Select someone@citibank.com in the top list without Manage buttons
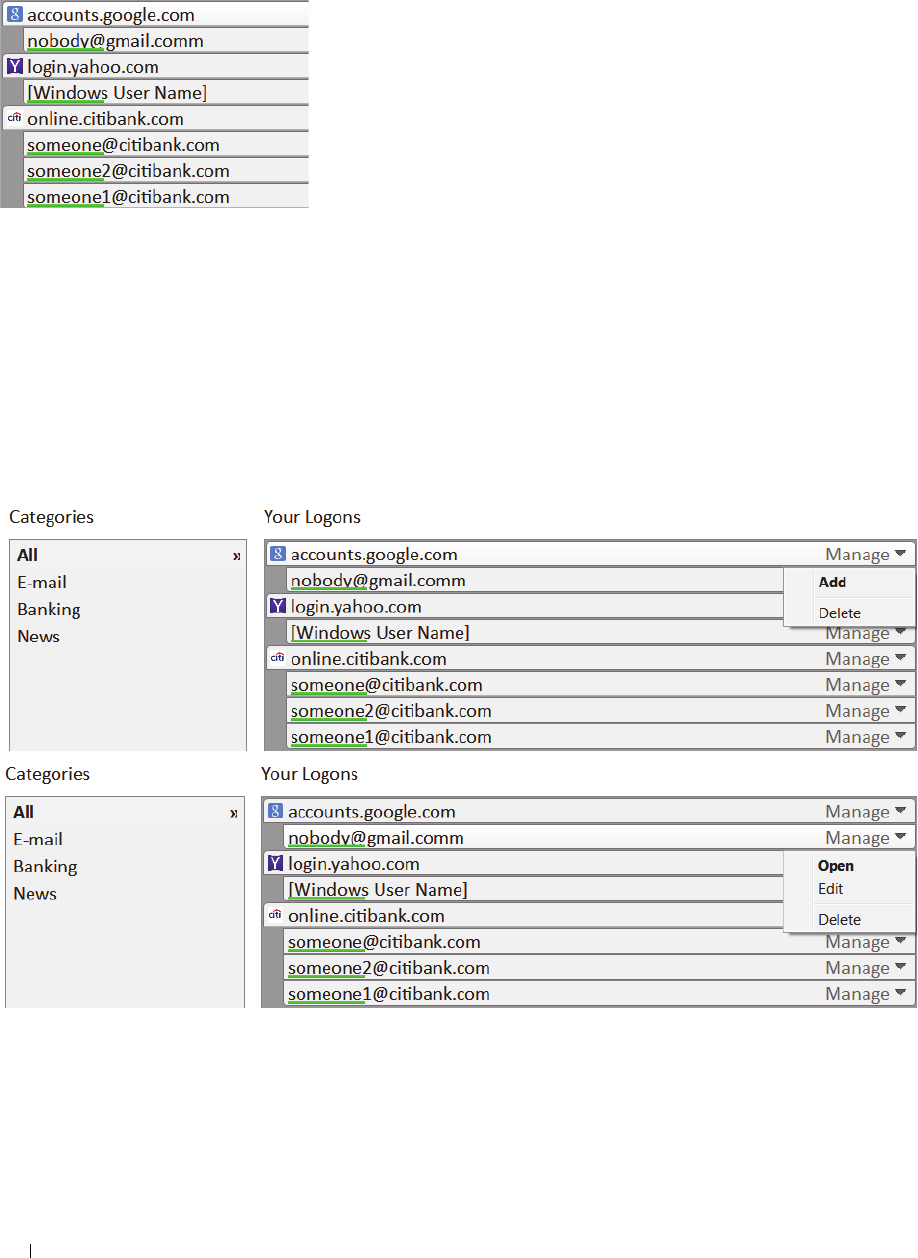 (x=166, y=145)
